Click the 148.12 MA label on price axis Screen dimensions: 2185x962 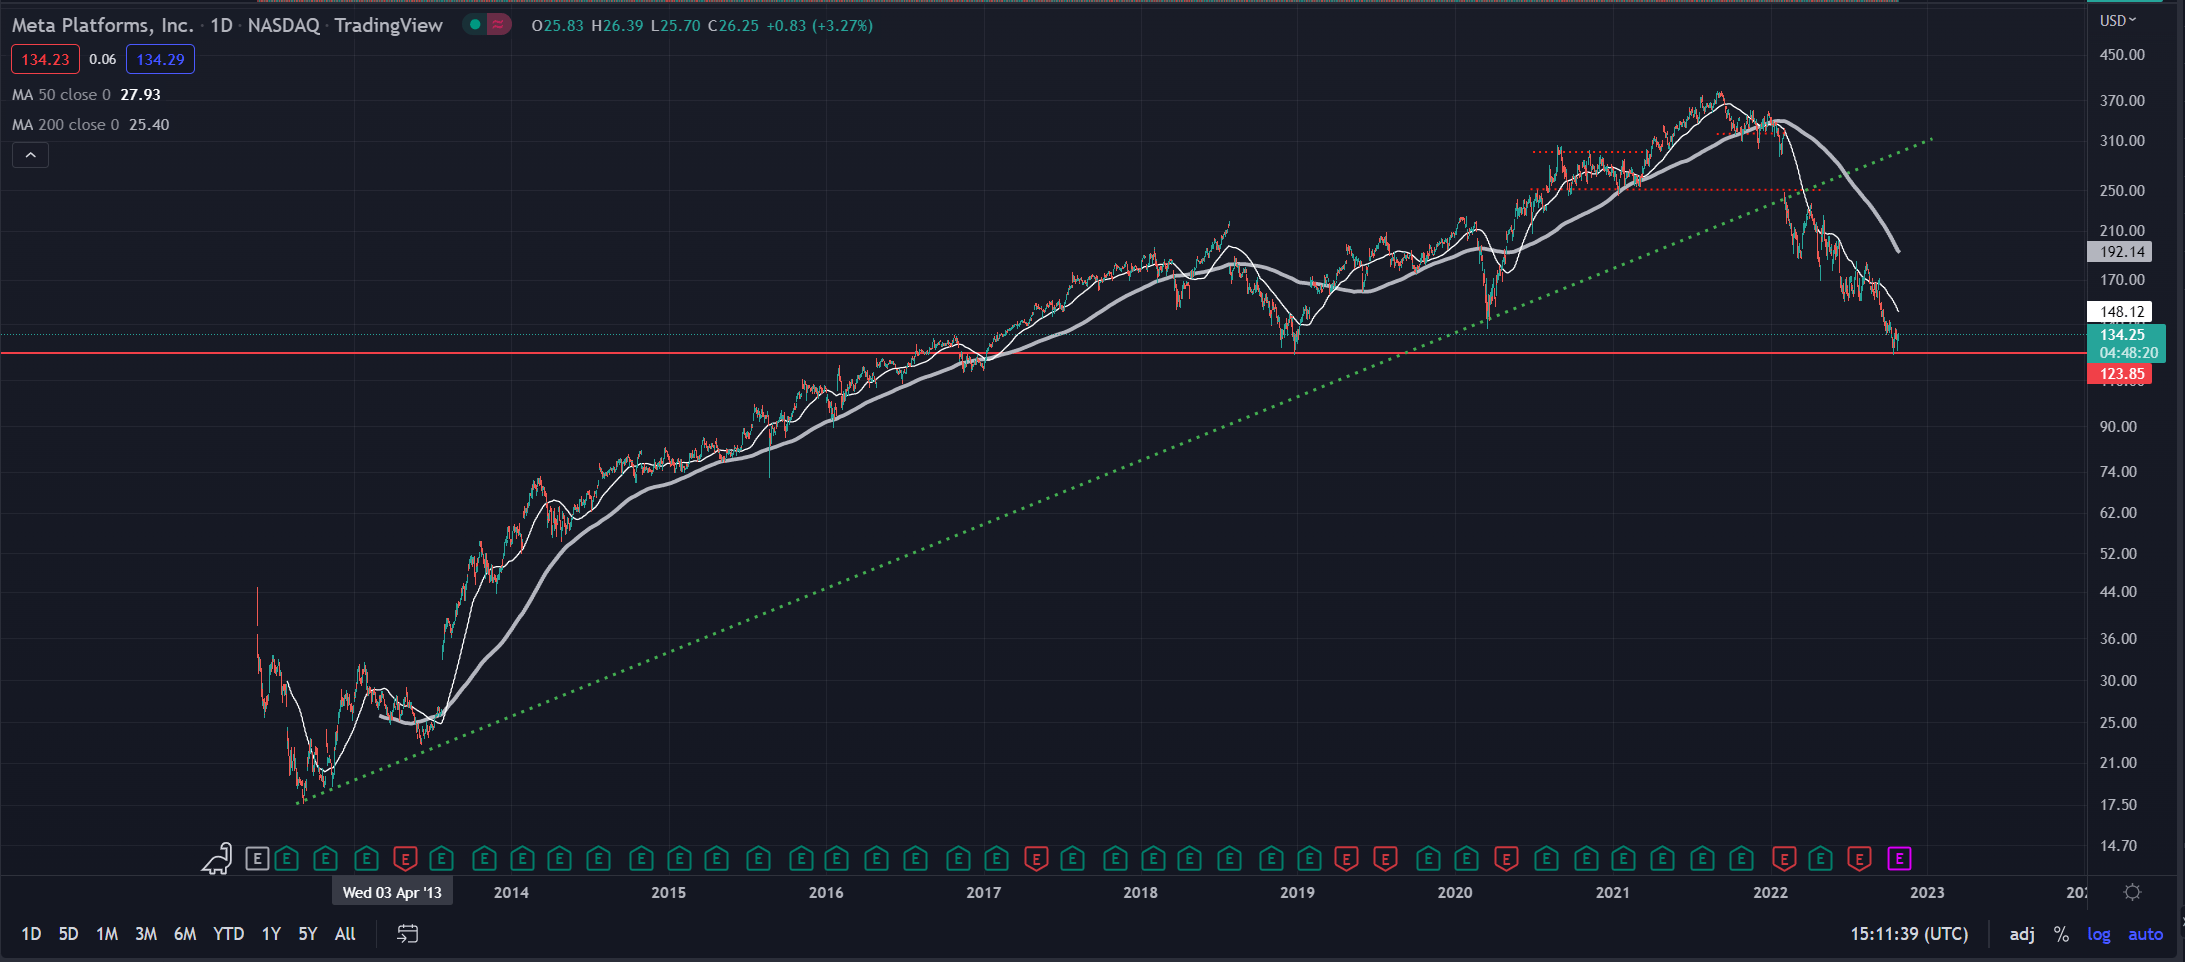[2119, 312]
